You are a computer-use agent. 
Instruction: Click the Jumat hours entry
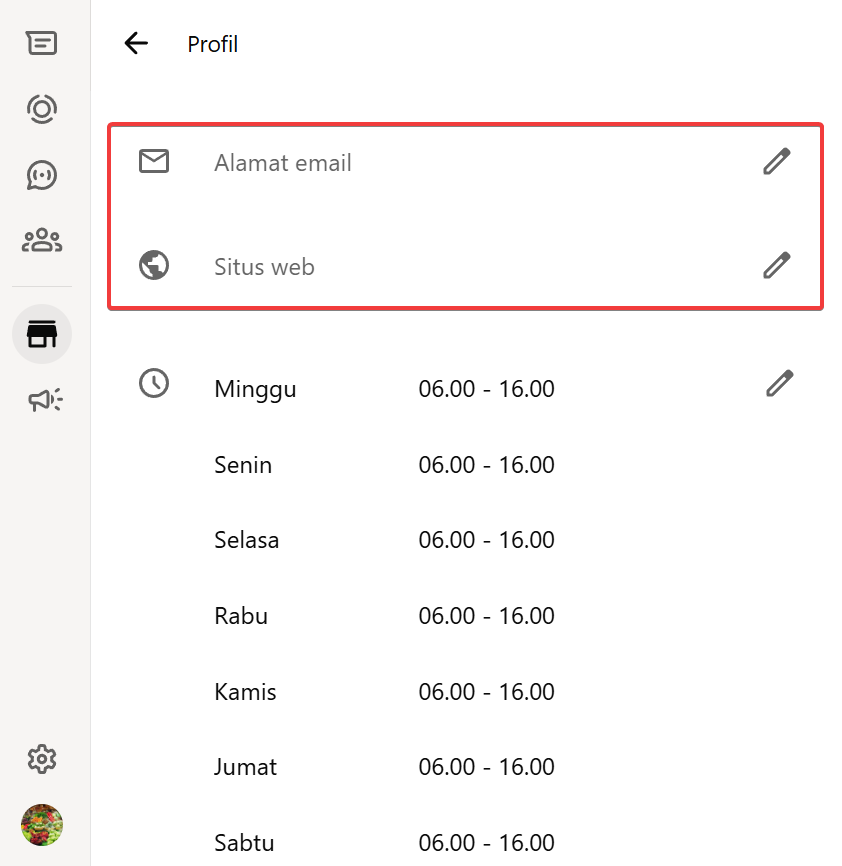click(x=385, y=767)
